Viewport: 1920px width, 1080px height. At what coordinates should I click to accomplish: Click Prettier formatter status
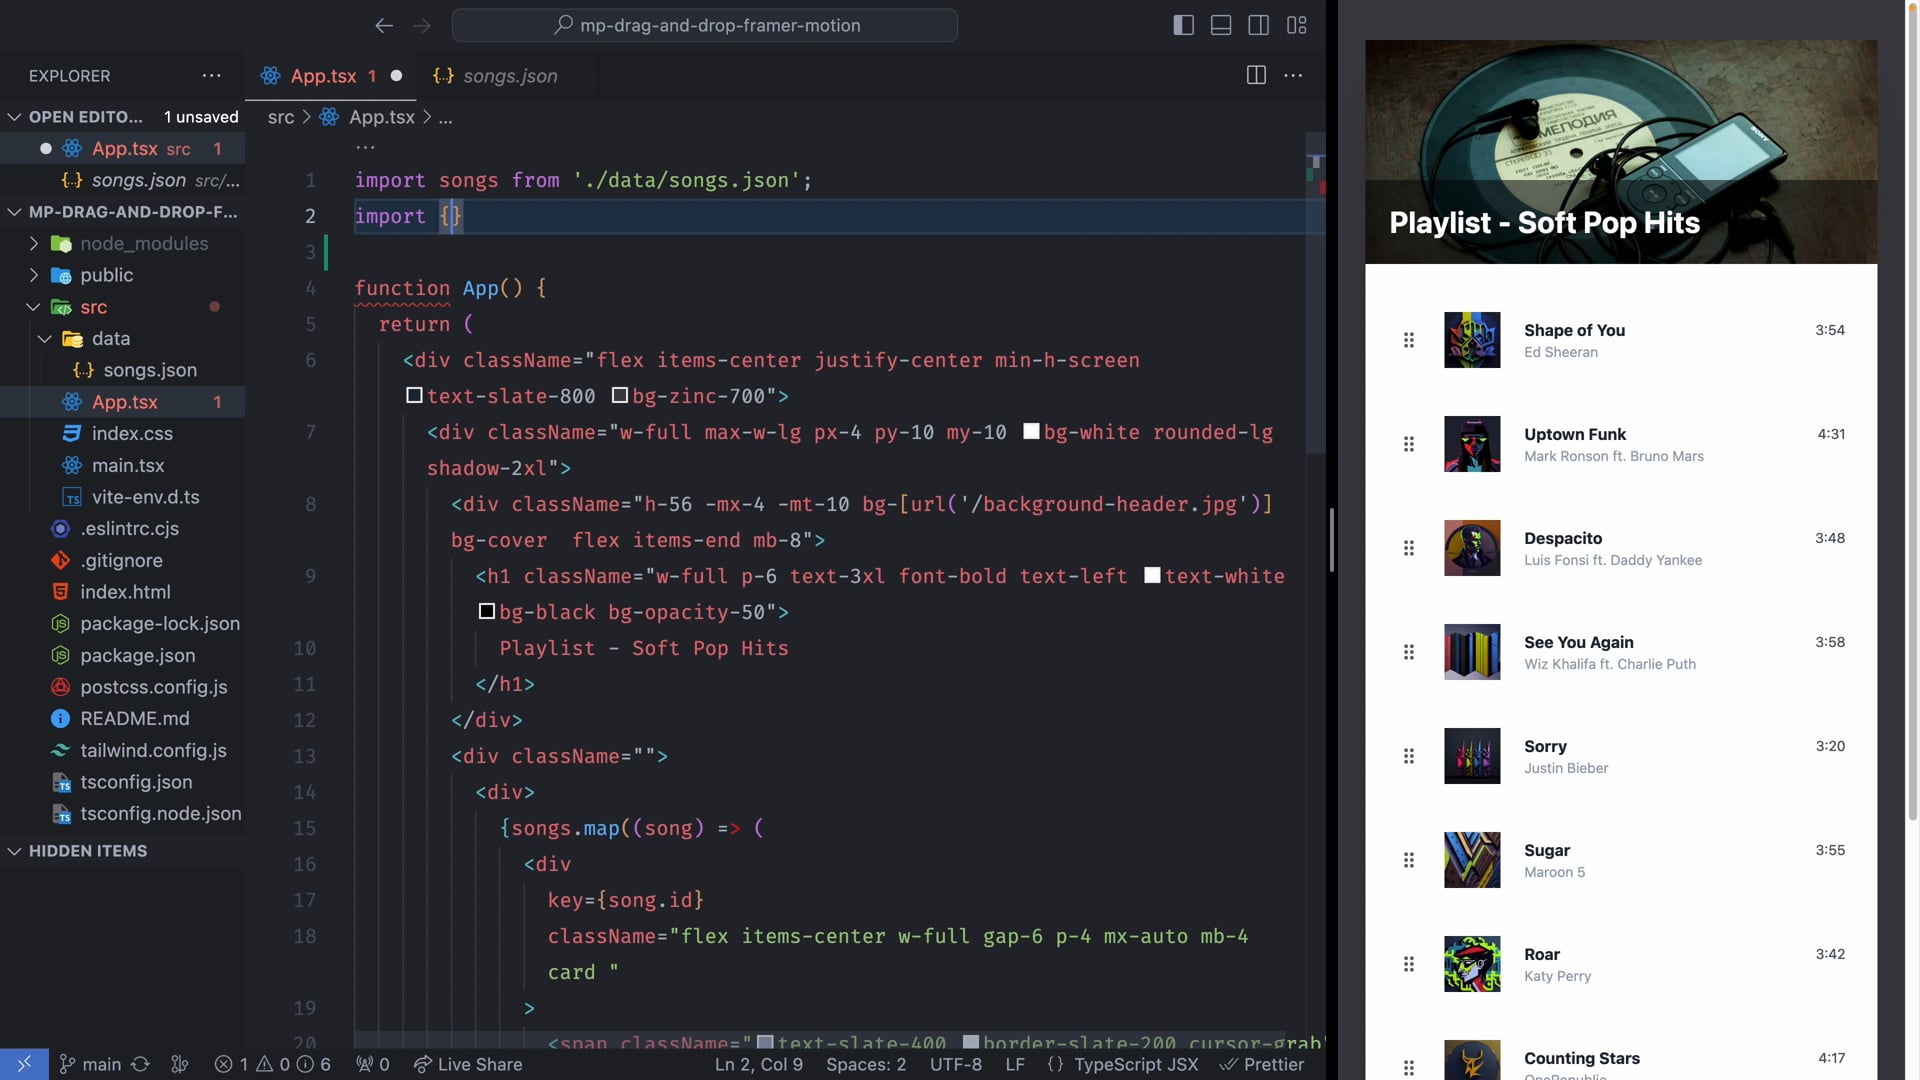(x=1262, y=1064)
